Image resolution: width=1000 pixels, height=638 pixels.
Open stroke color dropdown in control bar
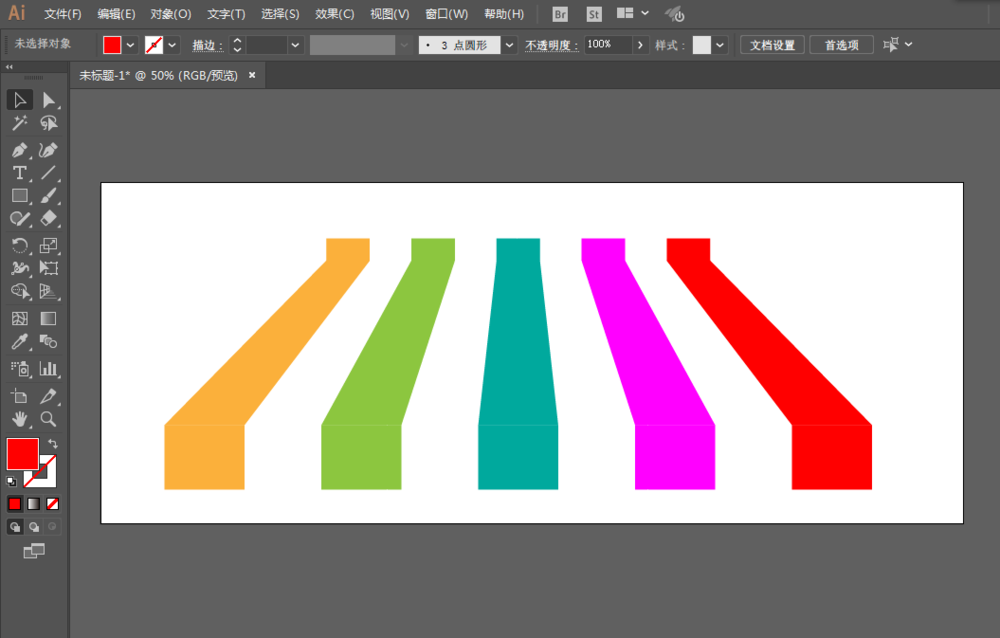pos(172,45)
